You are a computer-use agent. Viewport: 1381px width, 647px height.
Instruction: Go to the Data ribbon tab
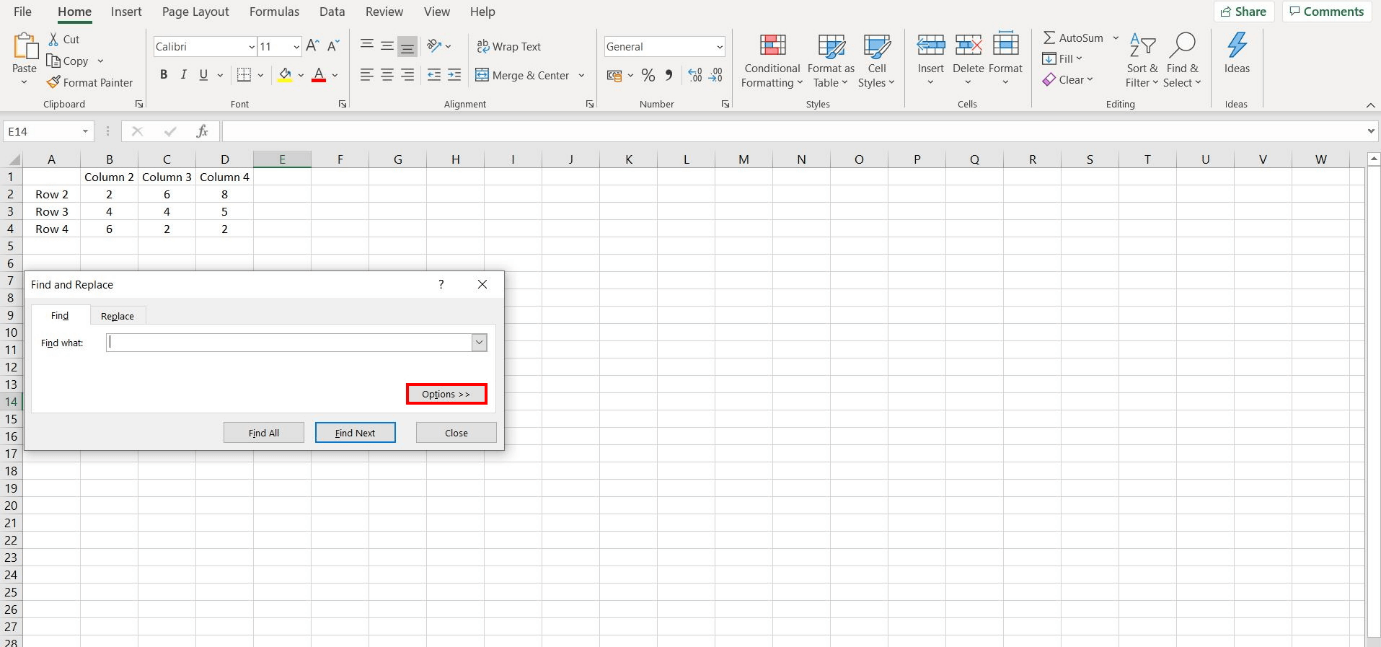click(x=332, y=12)
